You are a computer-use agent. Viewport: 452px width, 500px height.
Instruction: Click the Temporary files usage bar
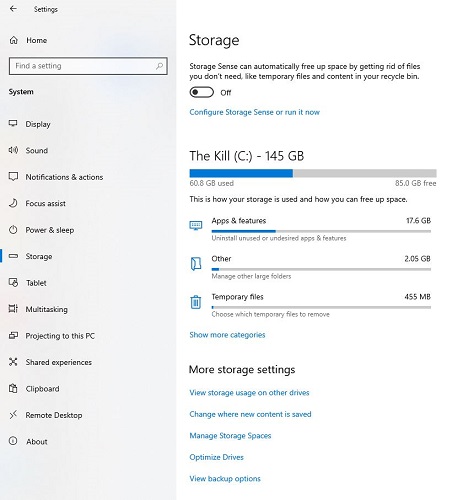321,307
